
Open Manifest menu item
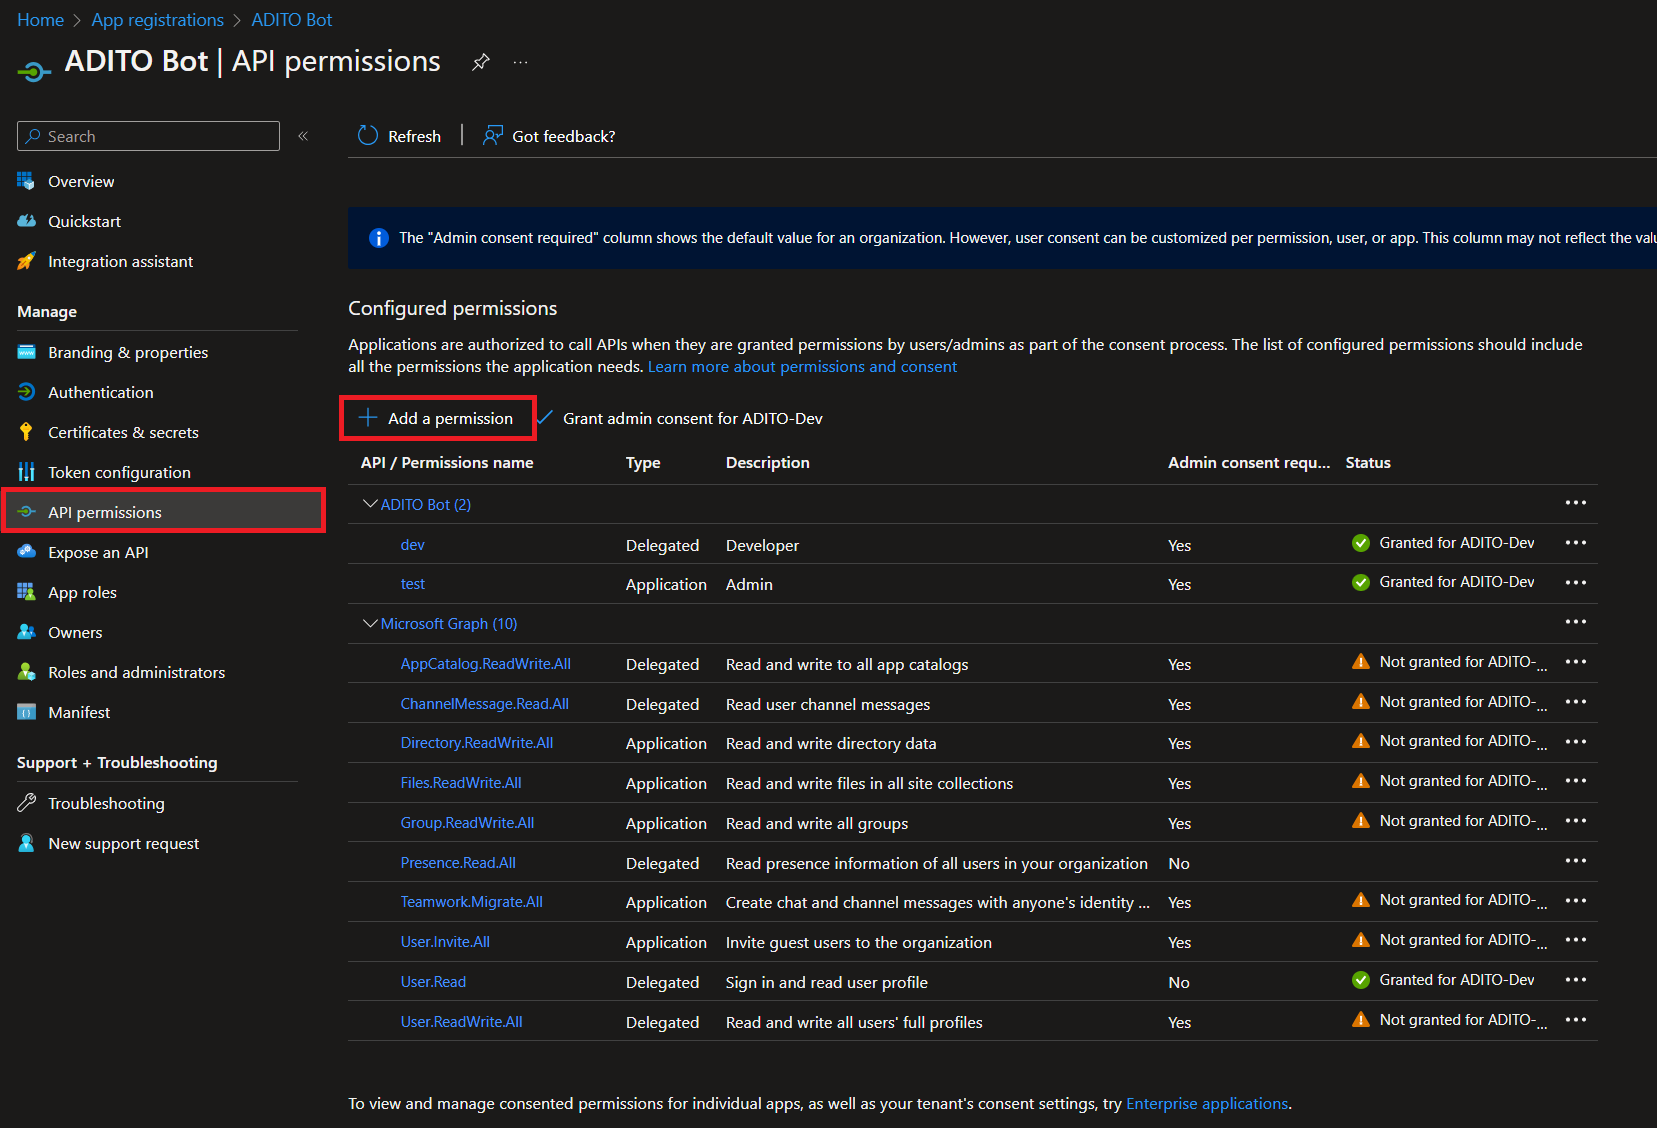(79, 712)
